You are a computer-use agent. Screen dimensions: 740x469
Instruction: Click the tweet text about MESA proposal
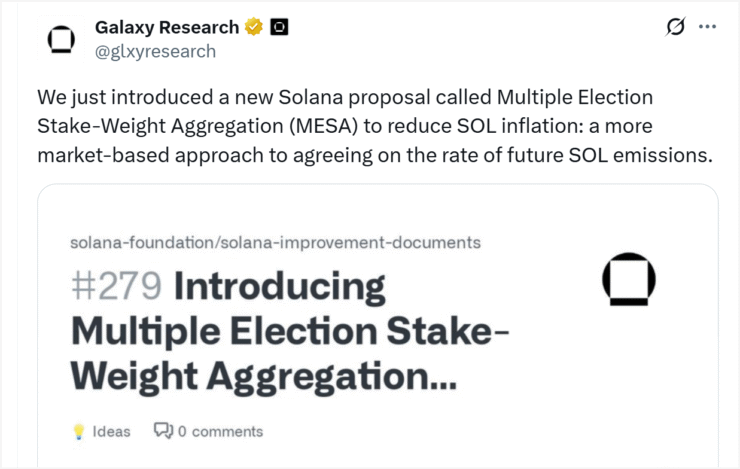pos(375,126)
